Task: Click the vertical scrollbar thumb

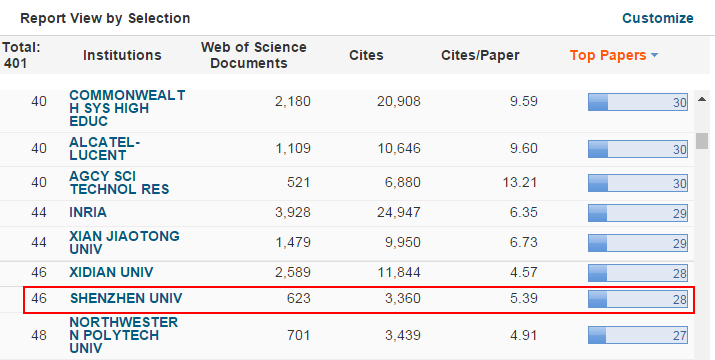Action: click(702, 141)
